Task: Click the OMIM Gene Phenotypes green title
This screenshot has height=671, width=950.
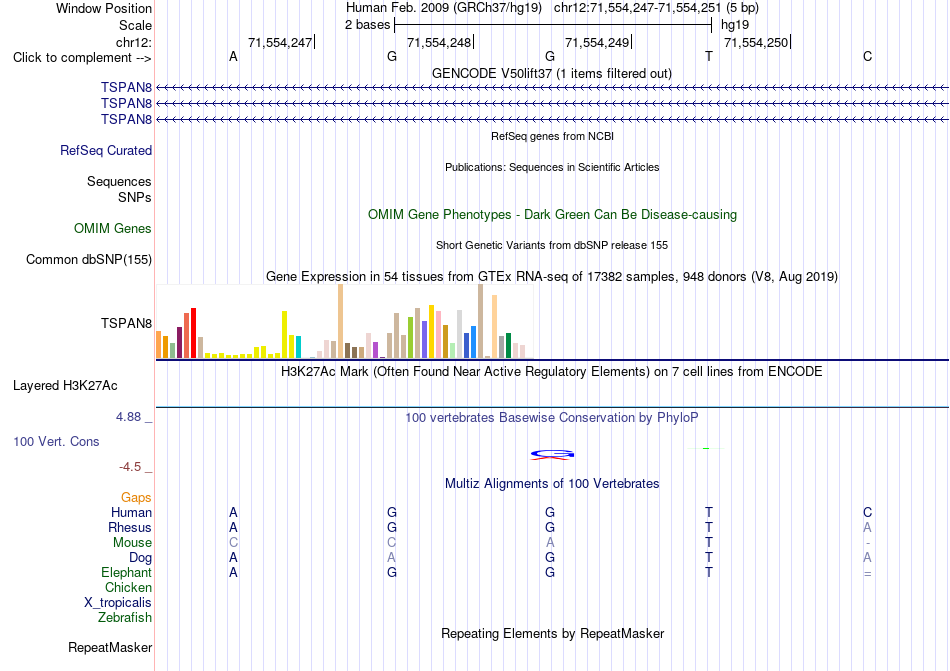Action: pyautogui.click(x=552, y=214)
